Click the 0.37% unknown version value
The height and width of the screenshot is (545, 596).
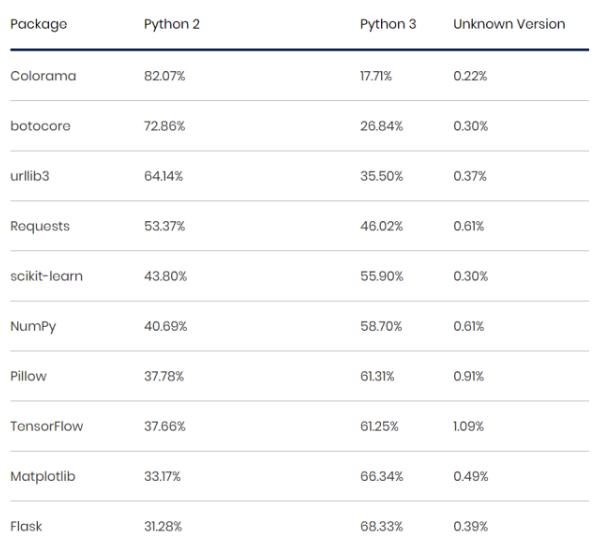[x=470, y=176]
